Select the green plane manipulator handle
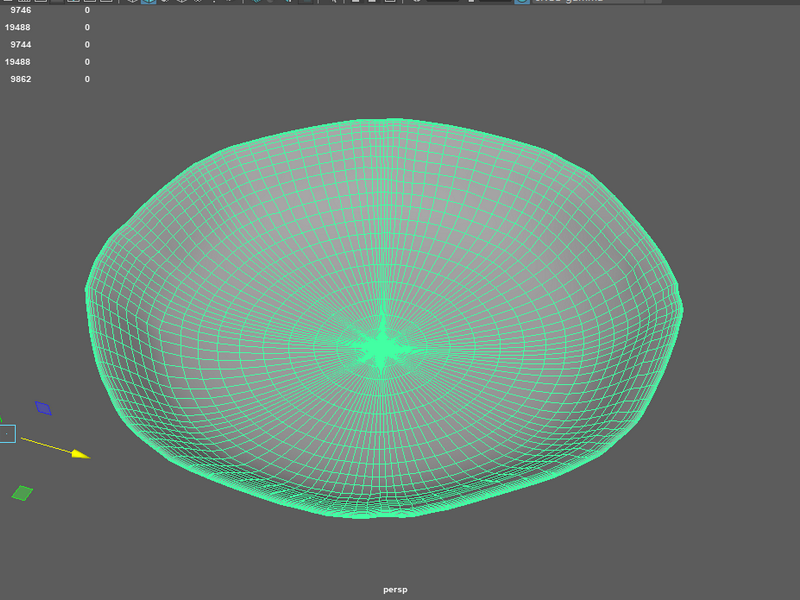800x600 pixels. coord(22,493)
